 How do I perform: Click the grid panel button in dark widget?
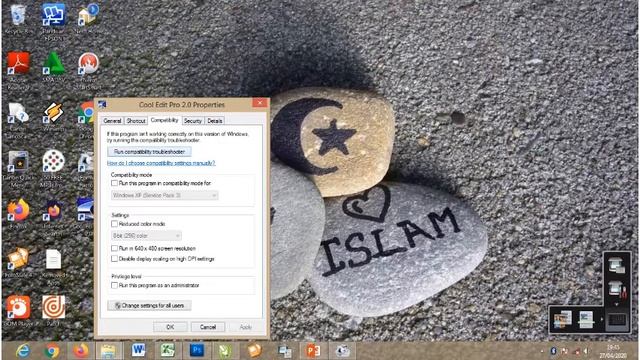617,319
